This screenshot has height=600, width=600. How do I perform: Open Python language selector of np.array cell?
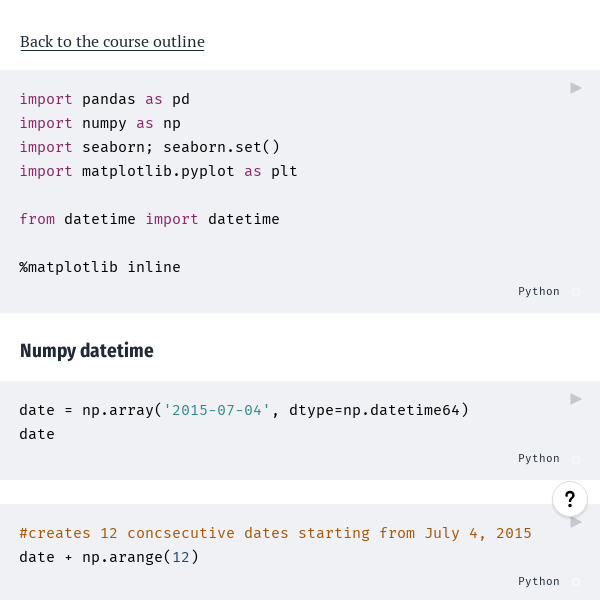(x=538, y=458)
